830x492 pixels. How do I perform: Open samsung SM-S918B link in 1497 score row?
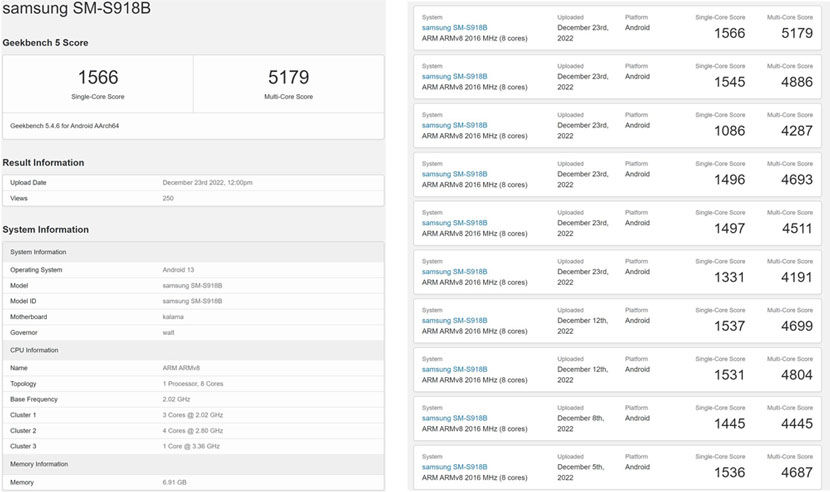454,222
